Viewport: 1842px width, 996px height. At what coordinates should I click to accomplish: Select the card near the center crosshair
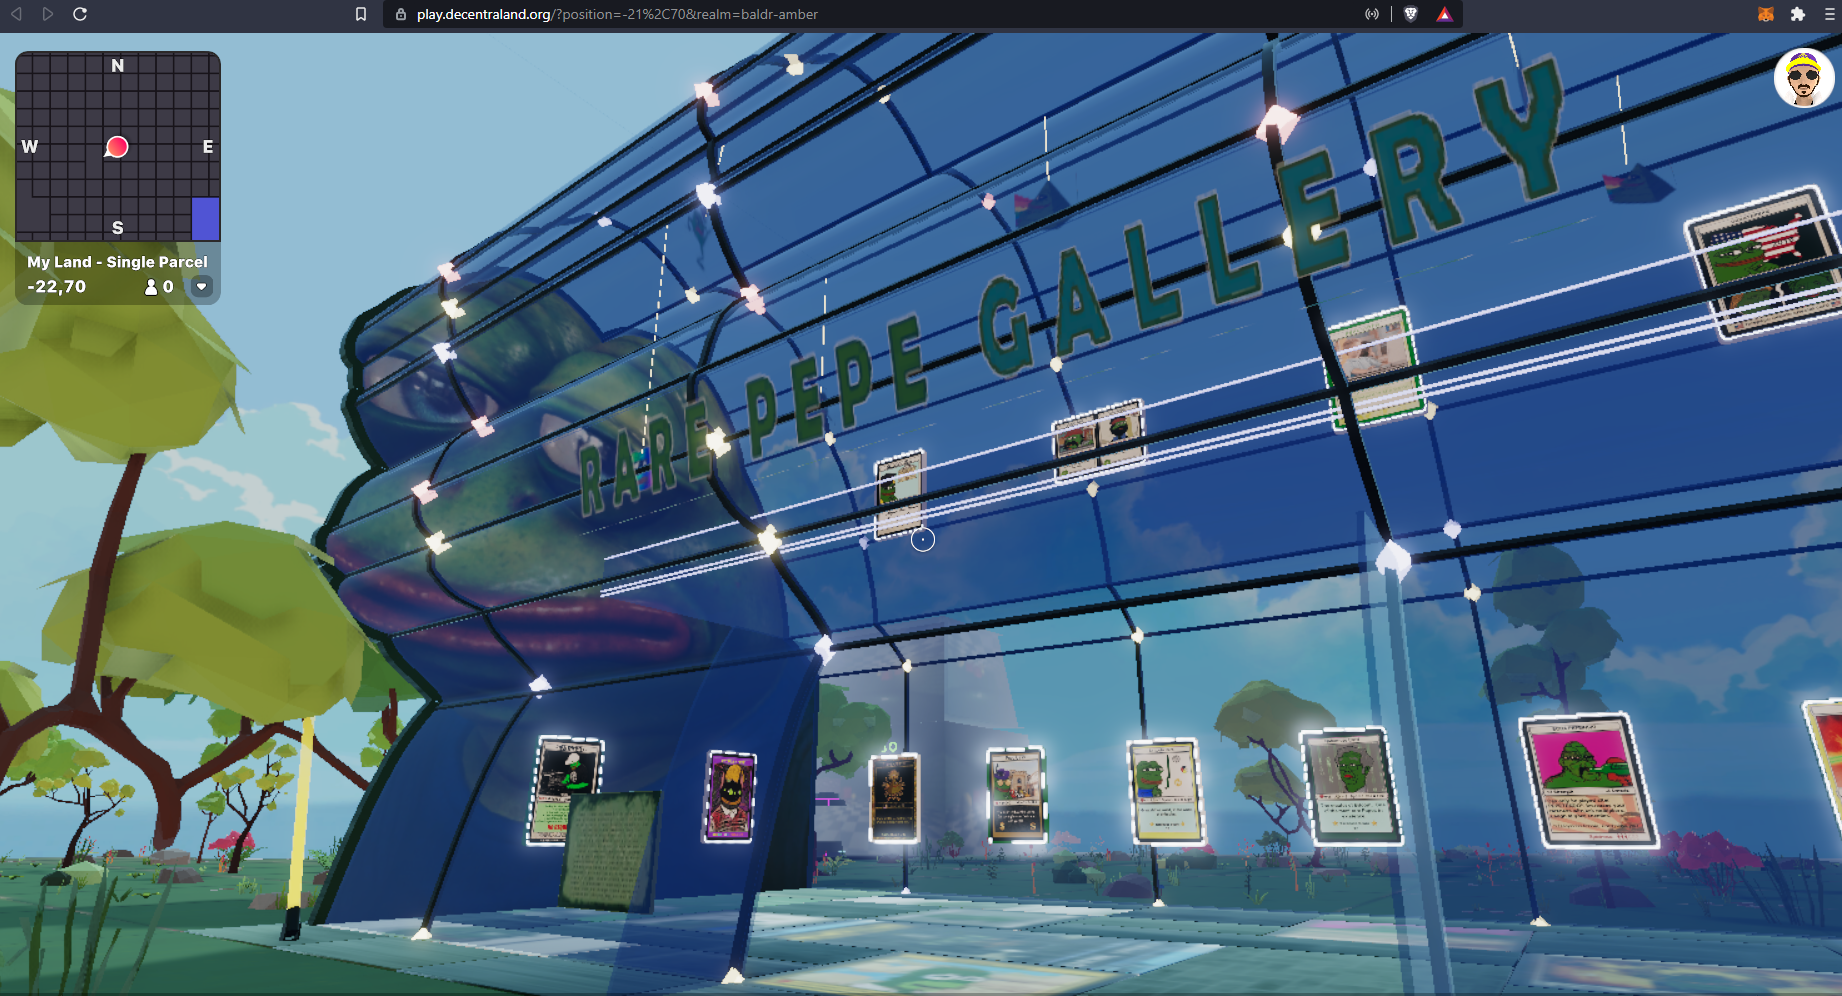coord(900,494)
